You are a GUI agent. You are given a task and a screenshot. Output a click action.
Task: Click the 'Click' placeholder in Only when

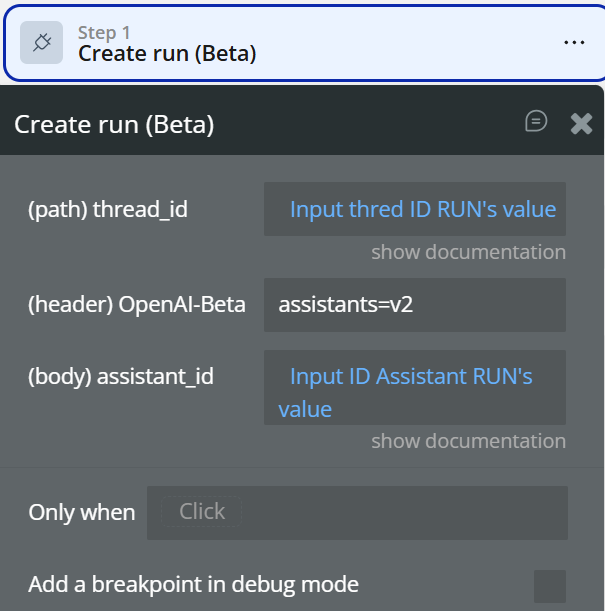tap(202, 511)
